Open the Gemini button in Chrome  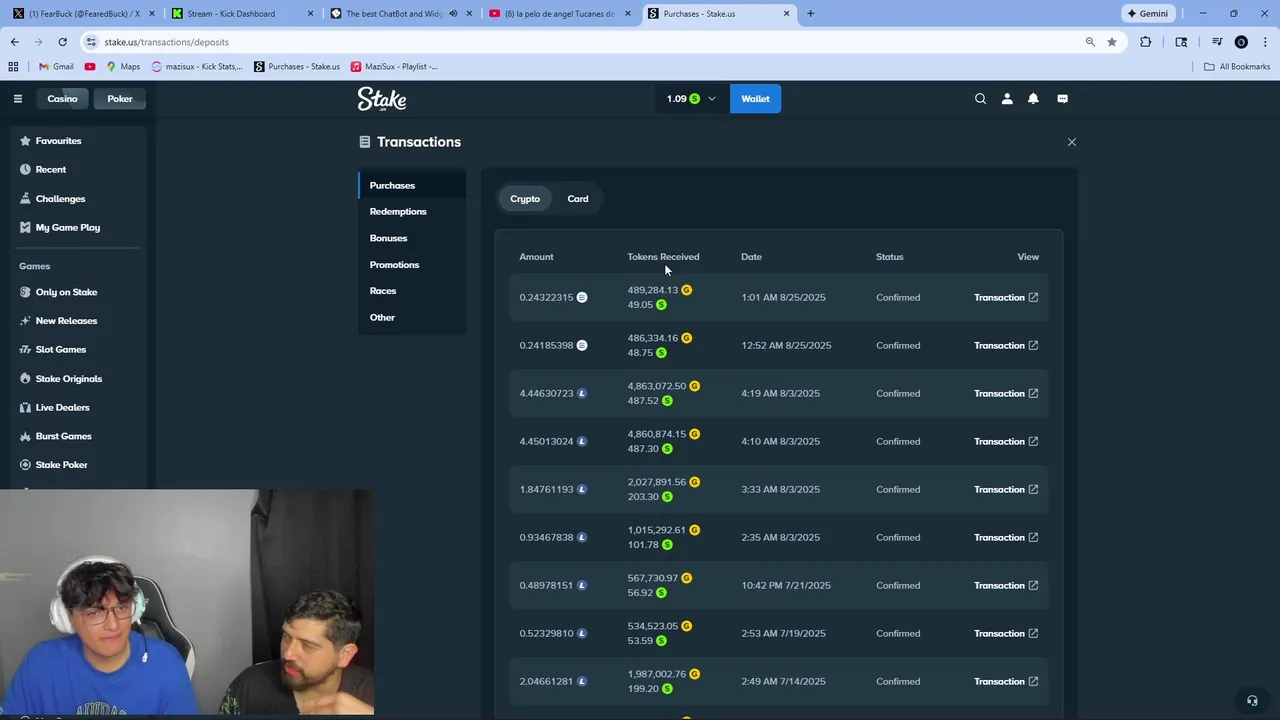tap(1147, 13)
